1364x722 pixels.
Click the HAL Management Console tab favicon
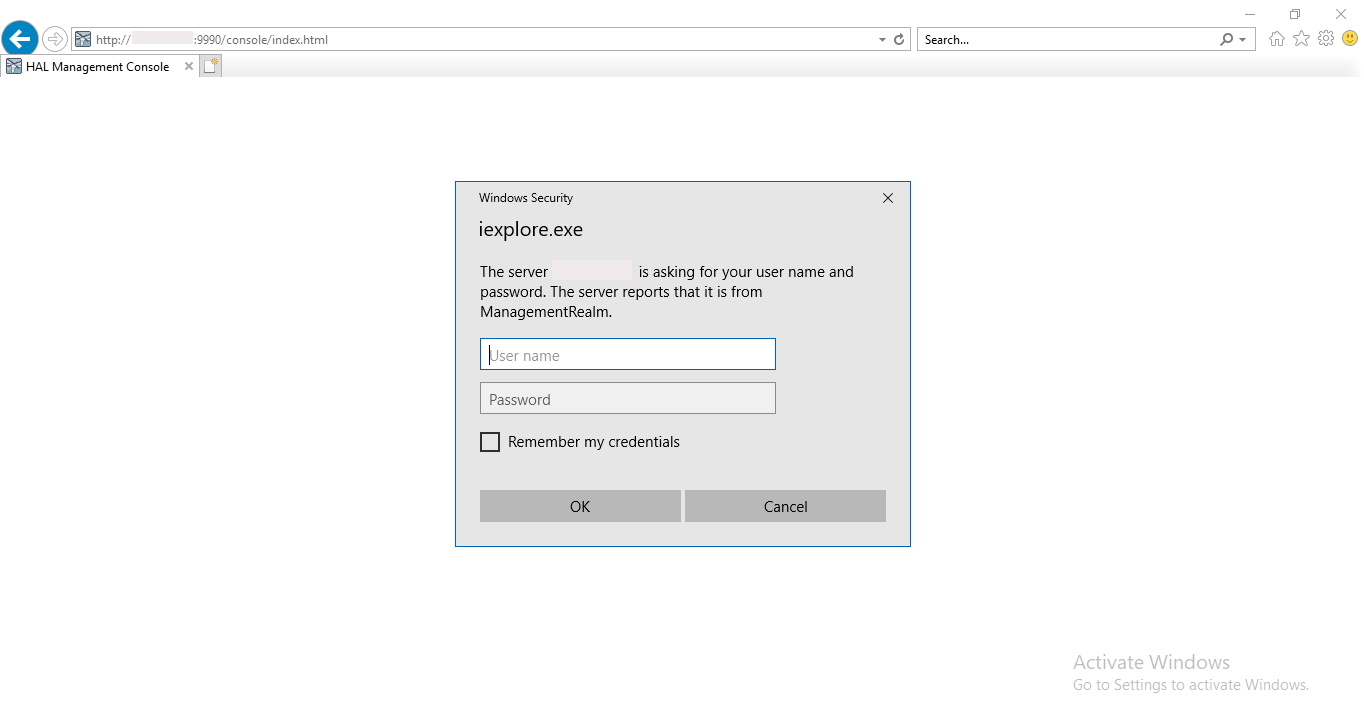[x=14, y=67]
